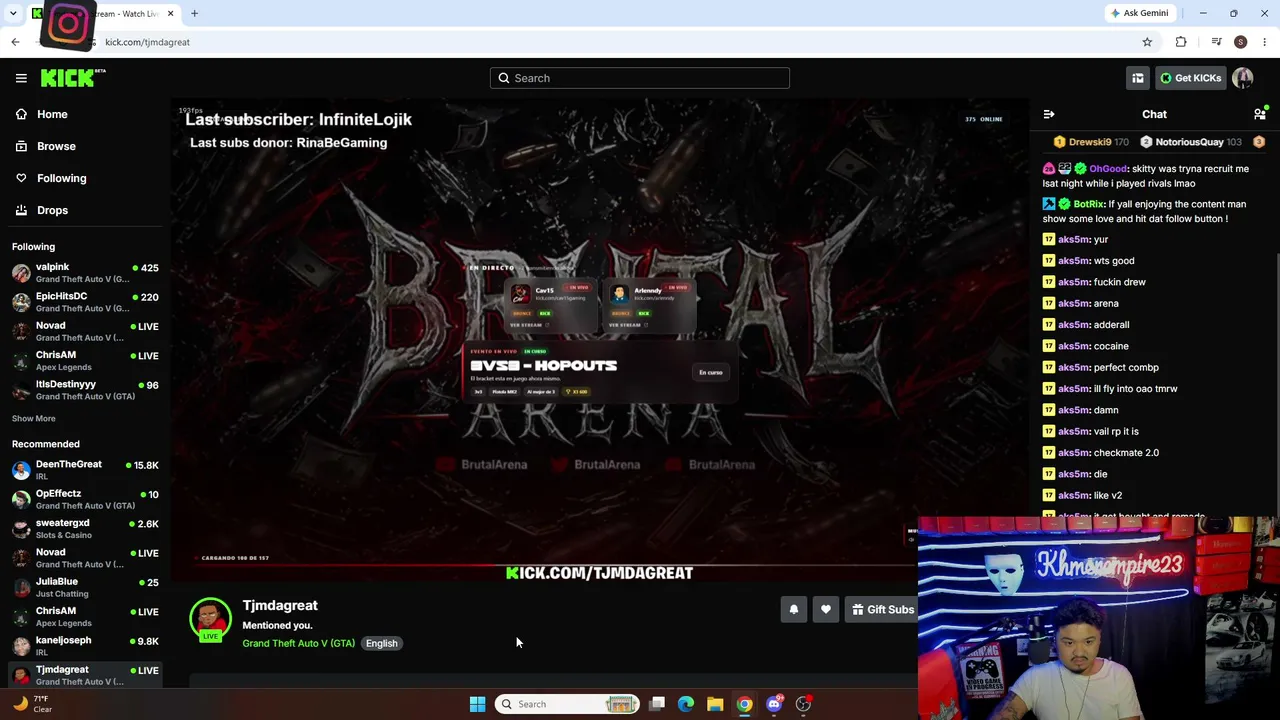Click the English language tag
The height and width of the screenshot is (720, 1280).
[381, 643]
